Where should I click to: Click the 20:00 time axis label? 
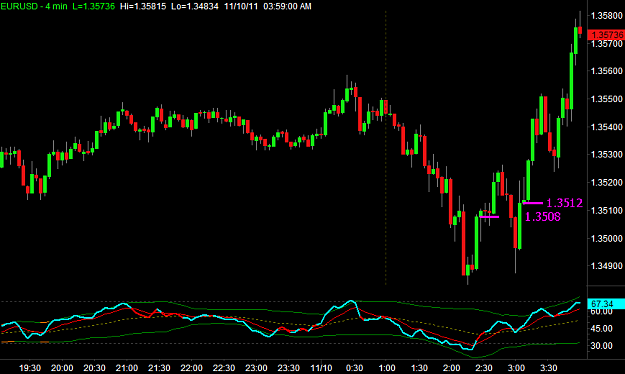62,368
